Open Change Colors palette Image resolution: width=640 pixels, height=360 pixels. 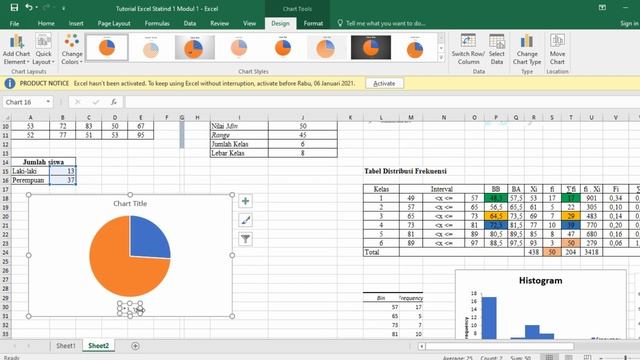pos(72,49)
